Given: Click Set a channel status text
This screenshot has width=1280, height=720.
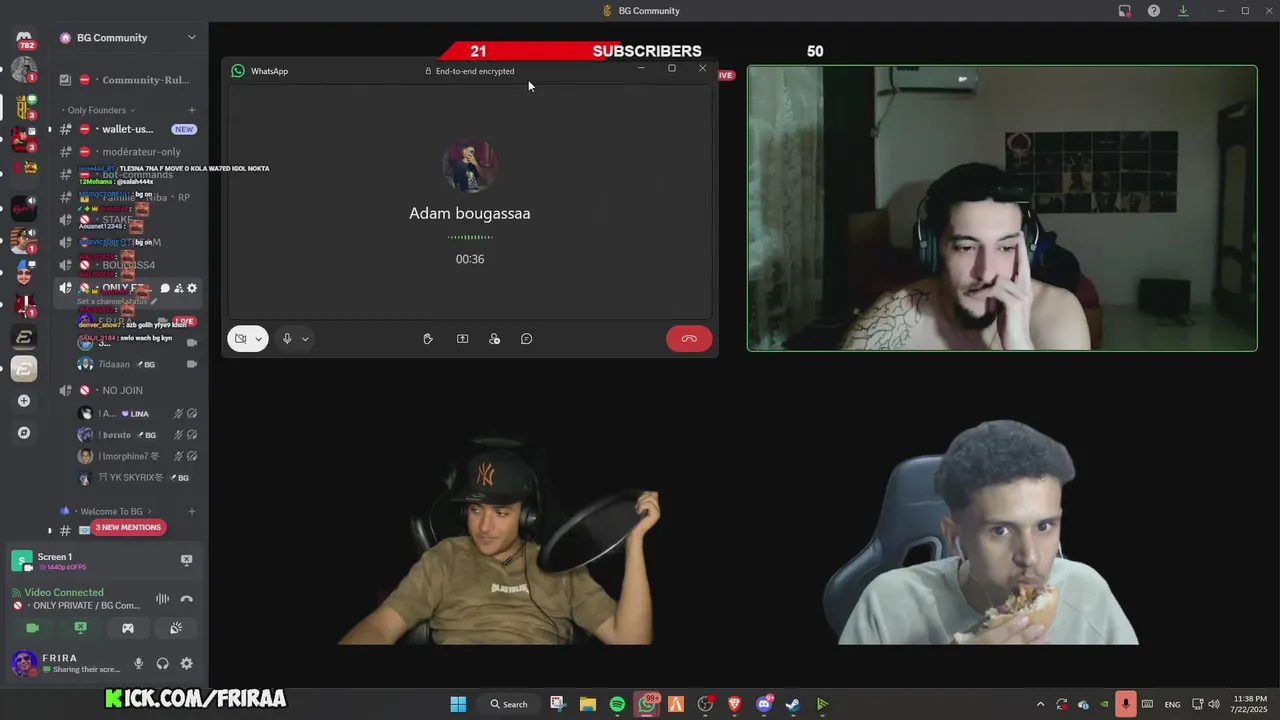Looking at the screenshot, I should [x=117, y=301].
